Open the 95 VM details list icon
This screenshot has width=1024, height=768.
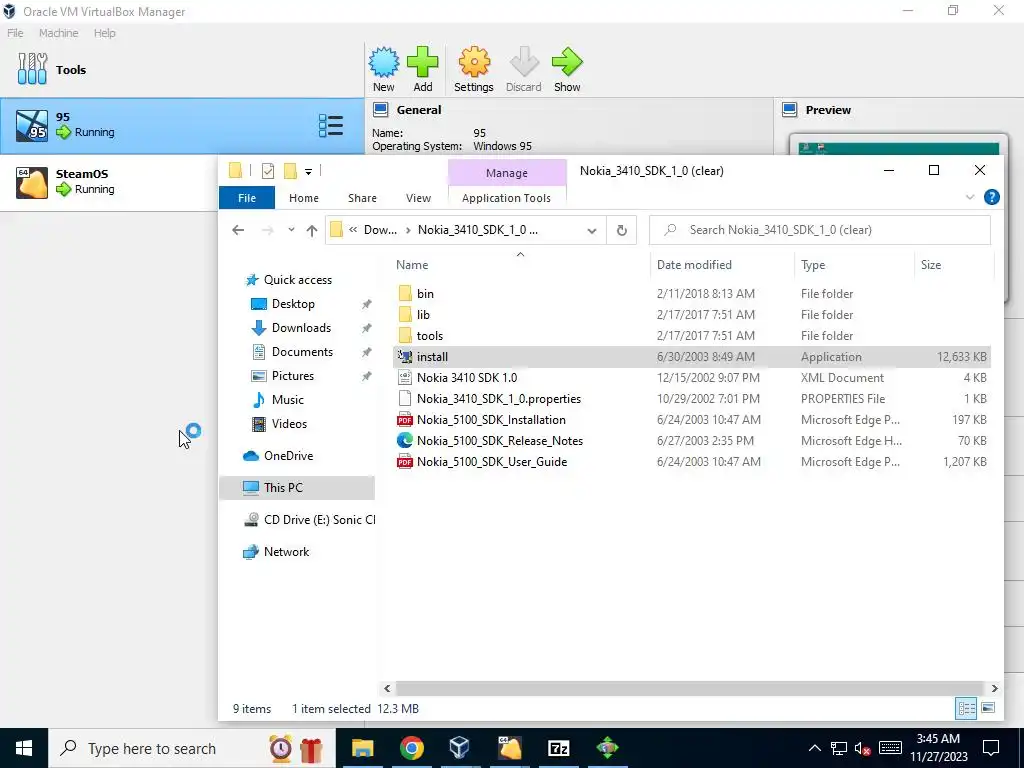(331, 125)
